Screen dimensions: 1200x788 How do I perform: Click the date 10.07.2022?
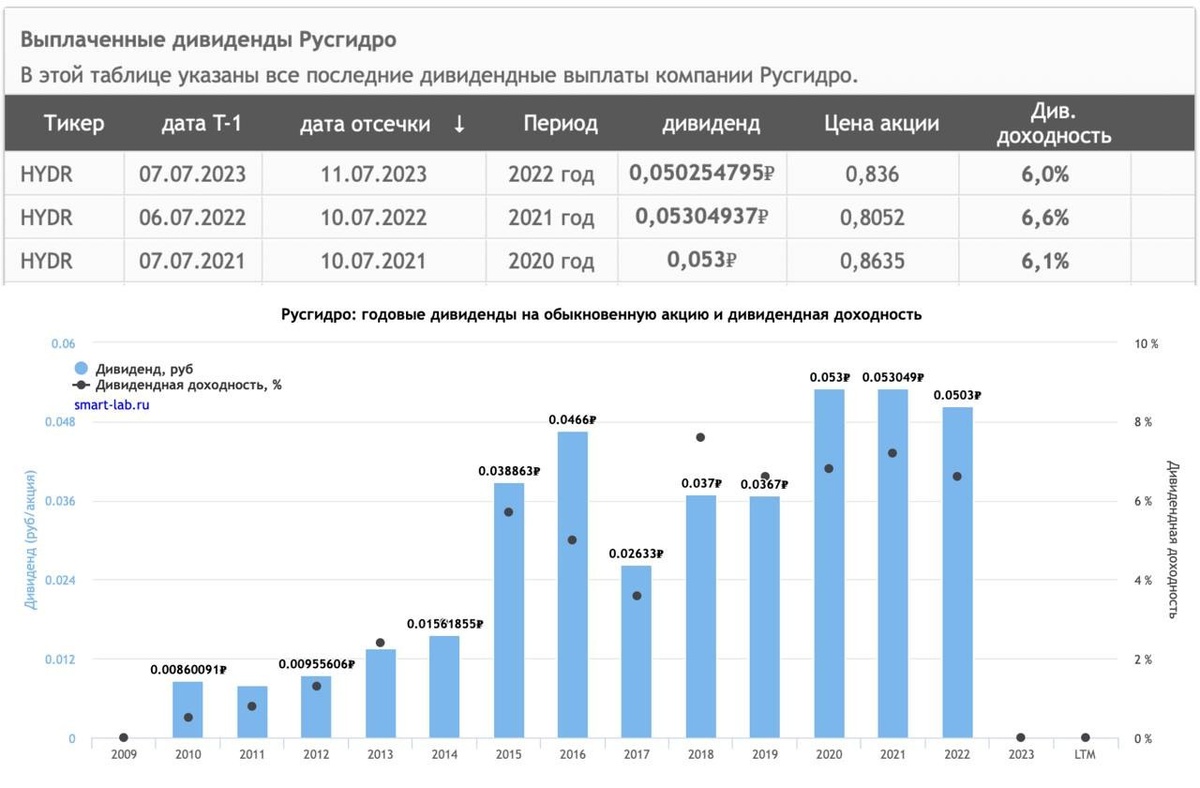pyautogui.click(x=374, y=218)
